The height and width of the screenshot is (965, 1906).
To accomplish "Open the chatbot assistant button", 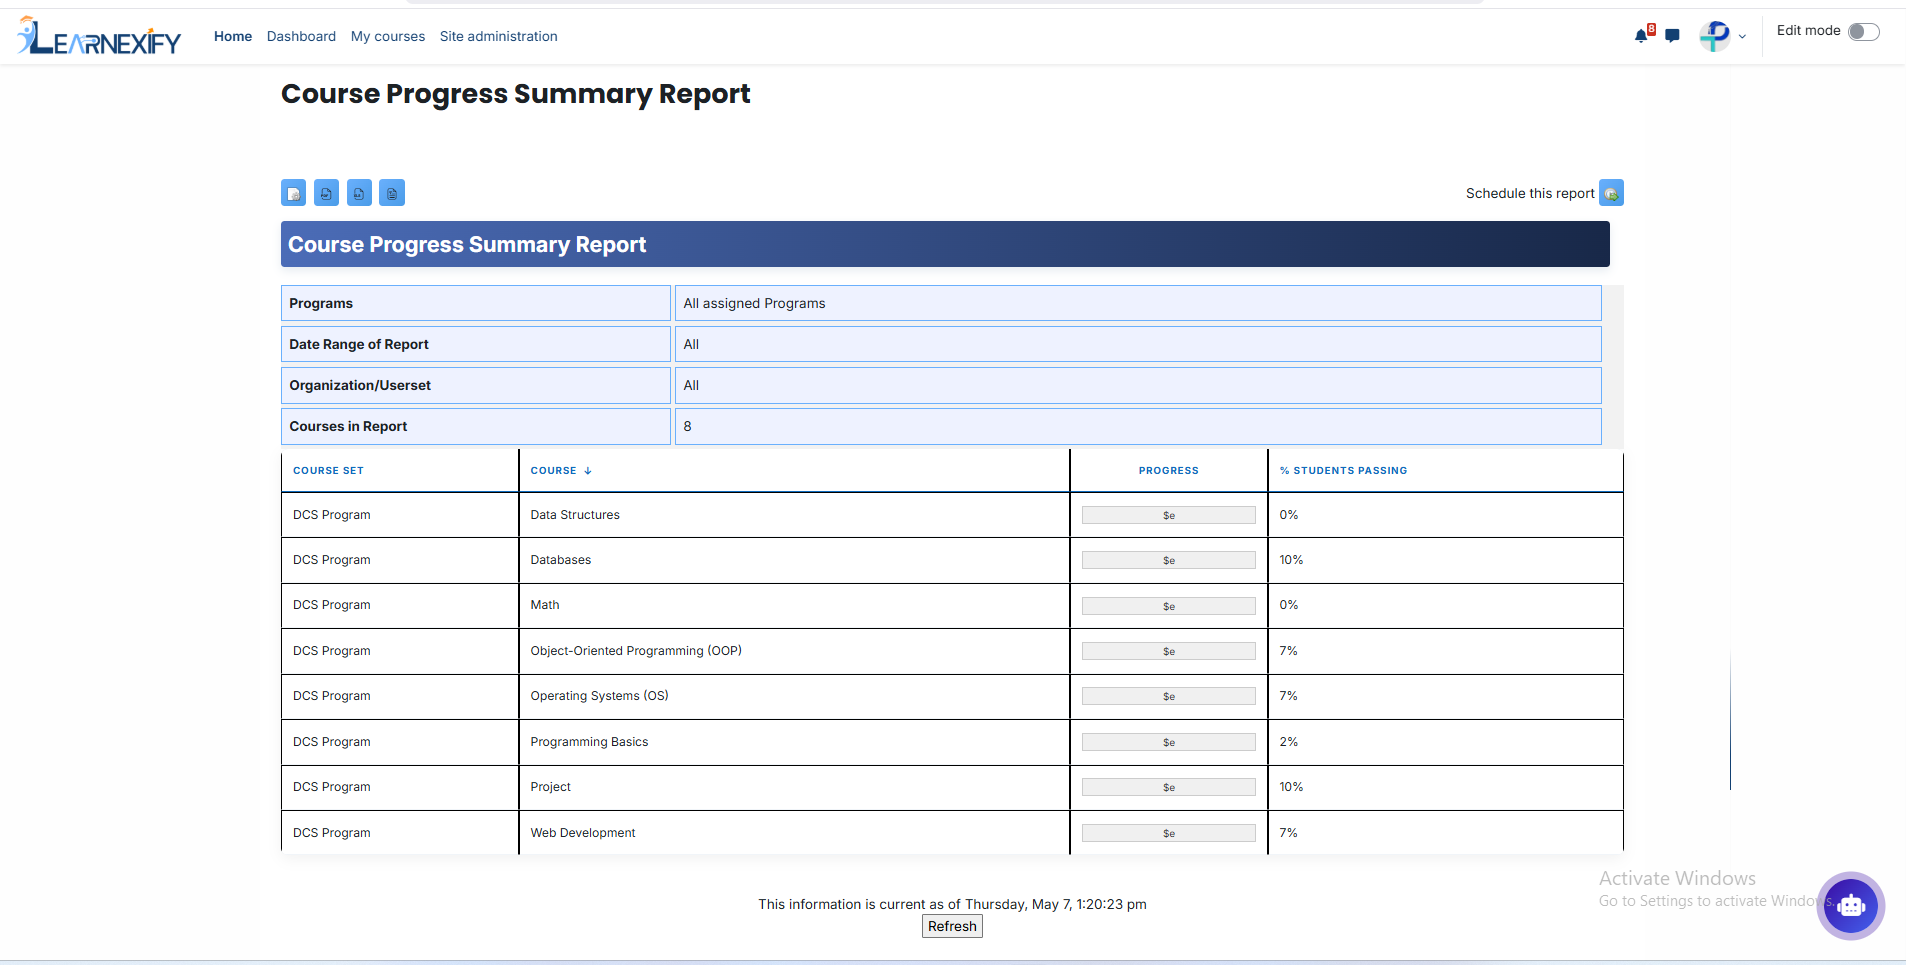I will pos(1851,906).
